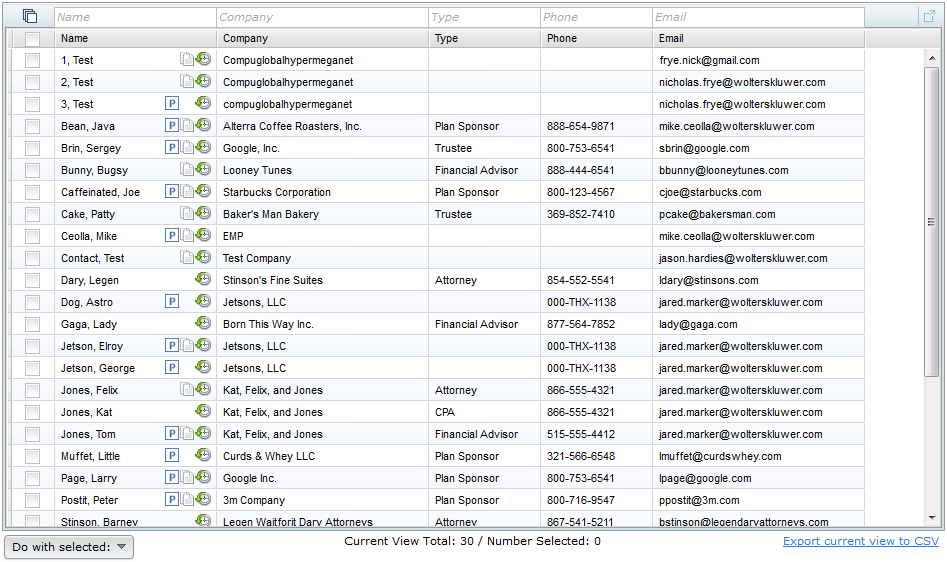Viewport: 947px width, 562px height.
Task: Open the history clock icon for Gaga, Lady
Action: (x=204, y=323)
